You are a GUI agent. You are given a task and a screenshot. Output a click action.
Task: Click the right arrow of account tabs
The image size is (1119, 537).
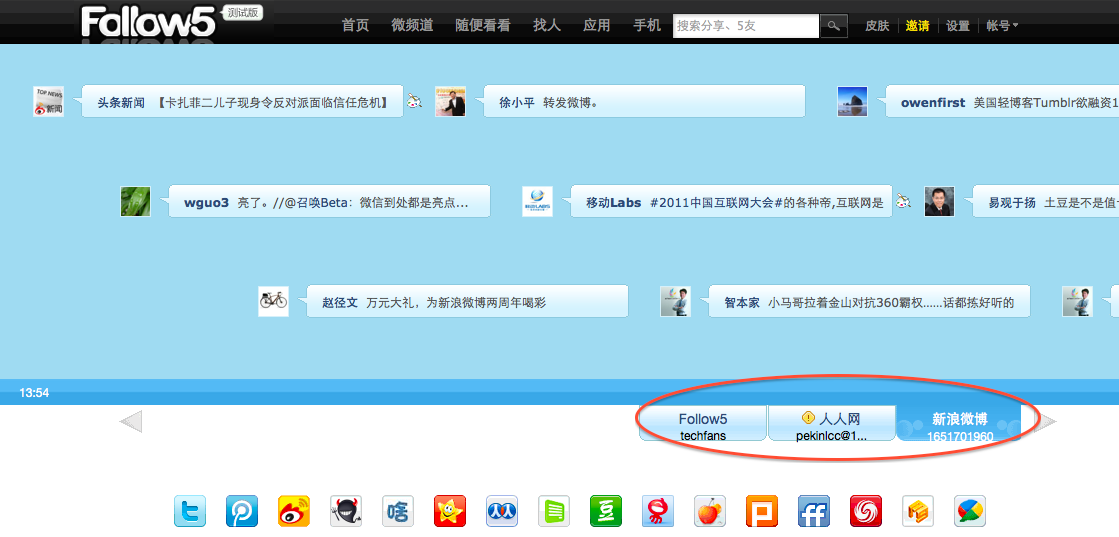tap(1045, 421)
